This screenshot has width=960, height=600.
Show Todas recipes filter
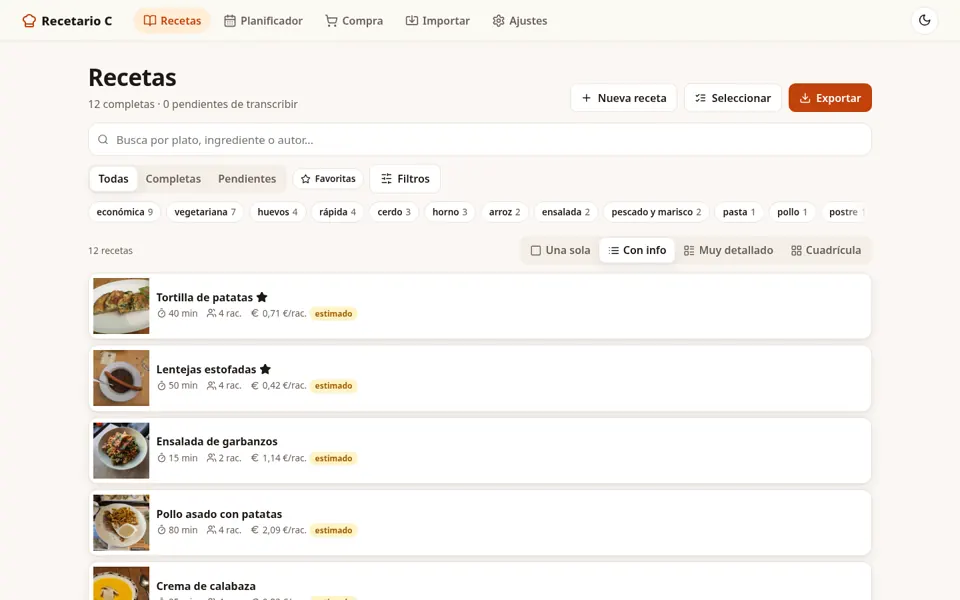(x=113, y=179)
